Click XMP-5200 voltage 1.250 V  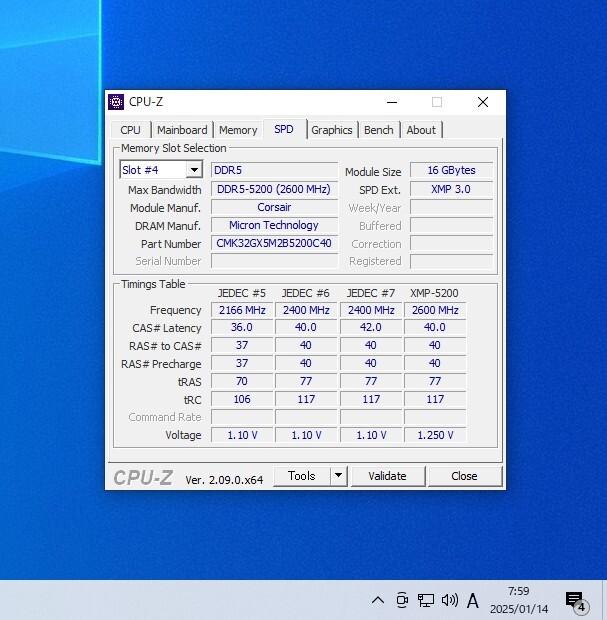tap(435, 435)
